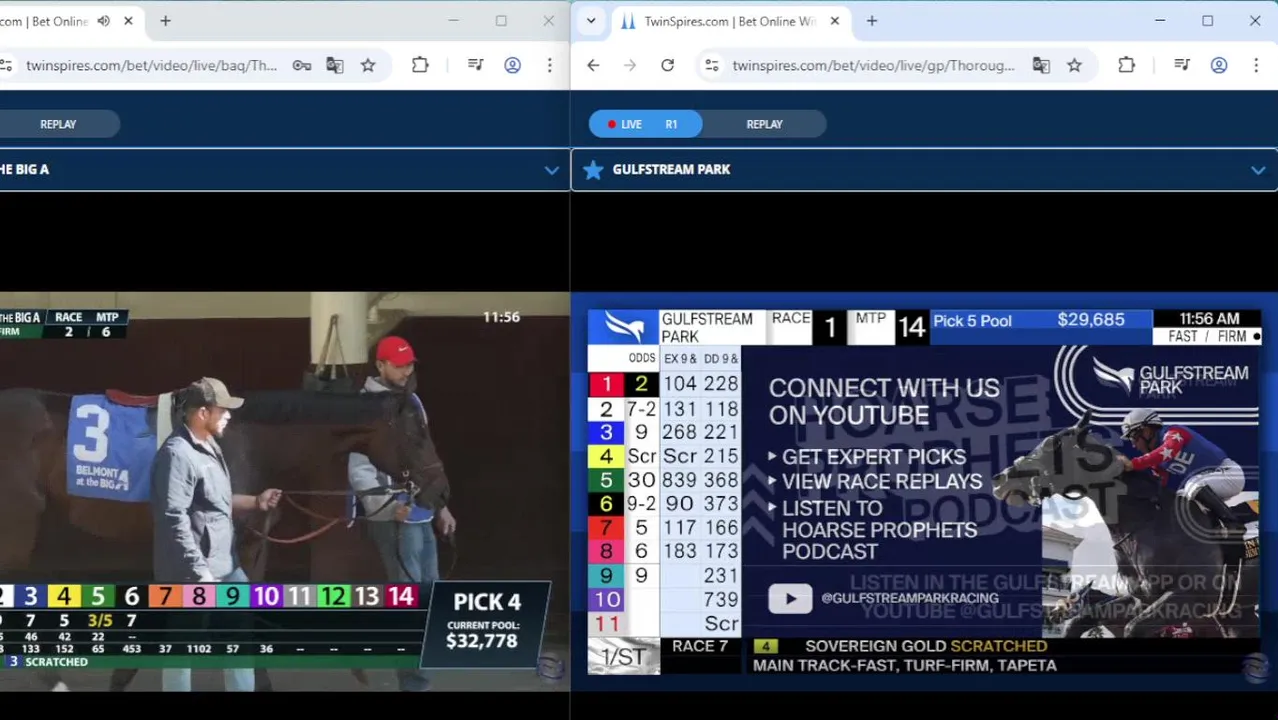This screenshot has width=1278, height=720.
Task: Bookmark page with star in left window
Action: (x=368, y=65)
